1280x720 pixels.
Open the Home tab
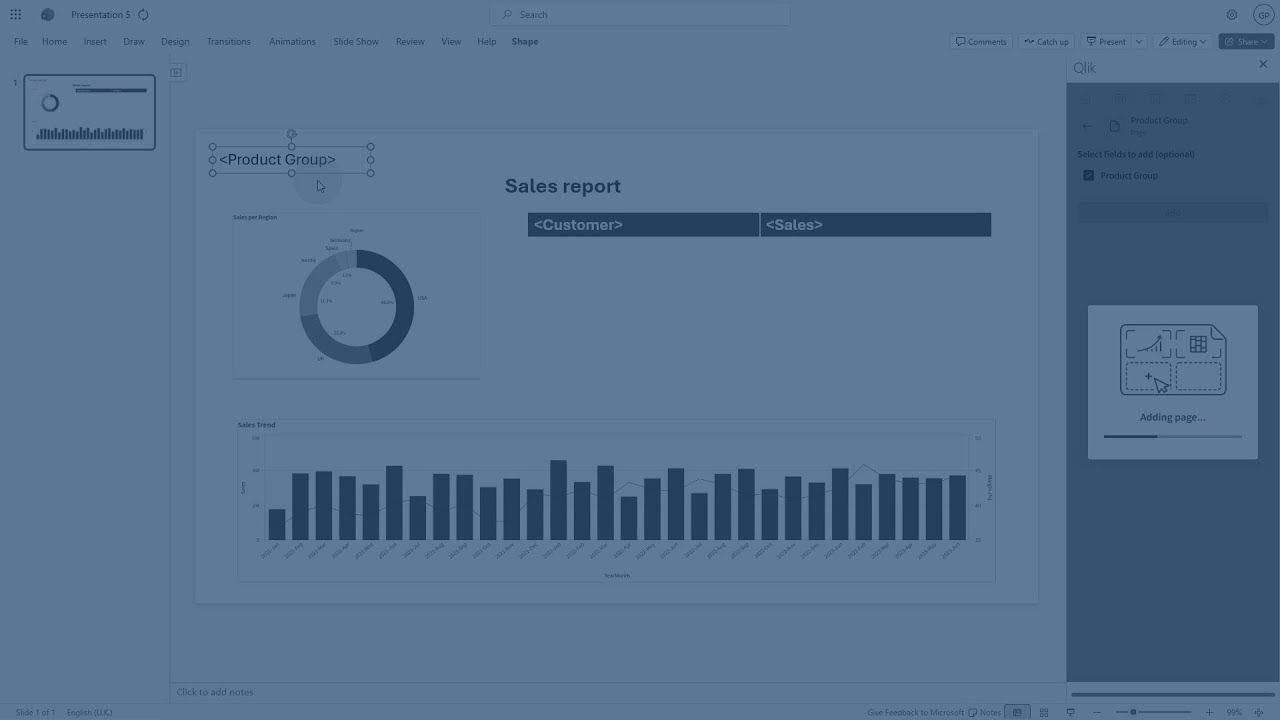pyautogui.click(x=54, y=42)
